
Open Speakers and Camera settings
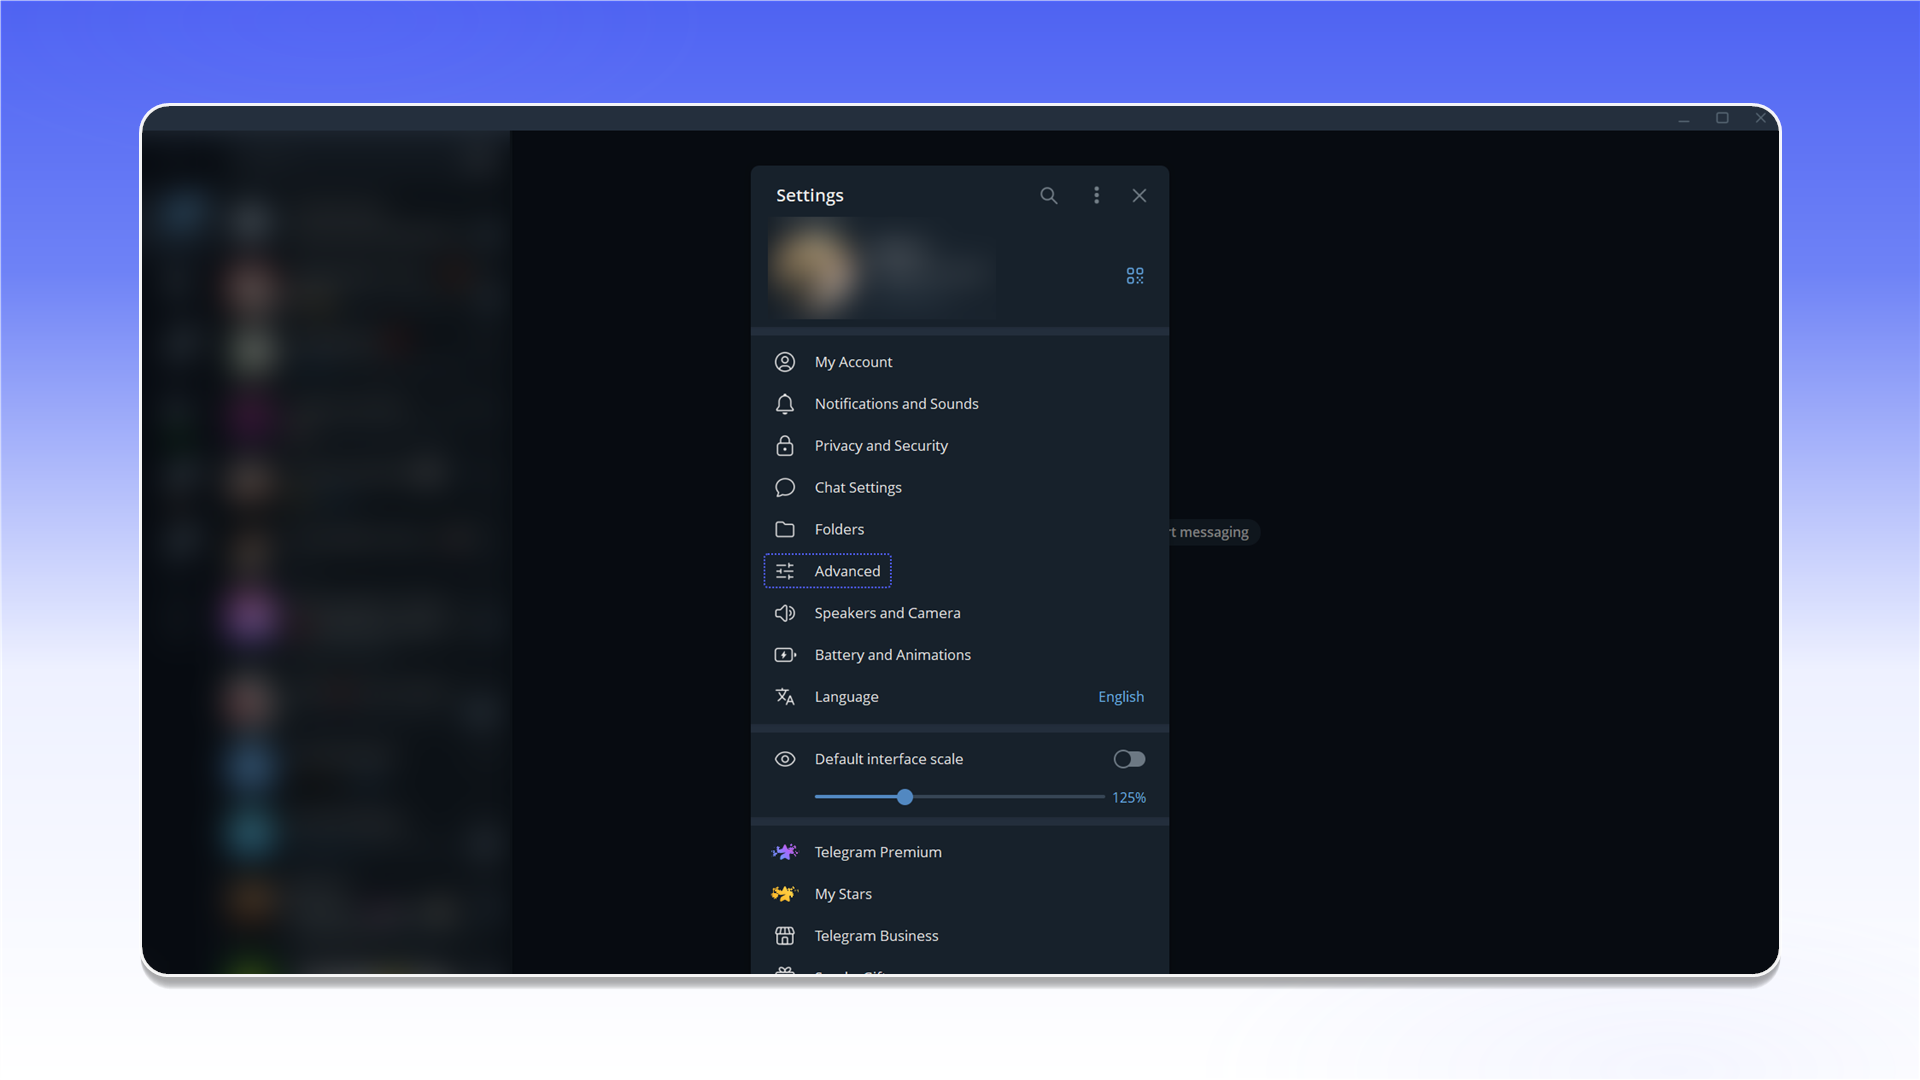click(x=960, y=614)
